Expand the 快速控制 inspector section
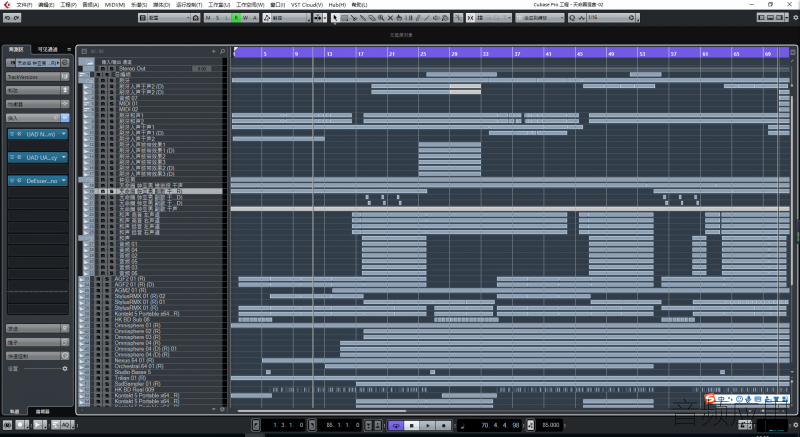 click(38, 356)
